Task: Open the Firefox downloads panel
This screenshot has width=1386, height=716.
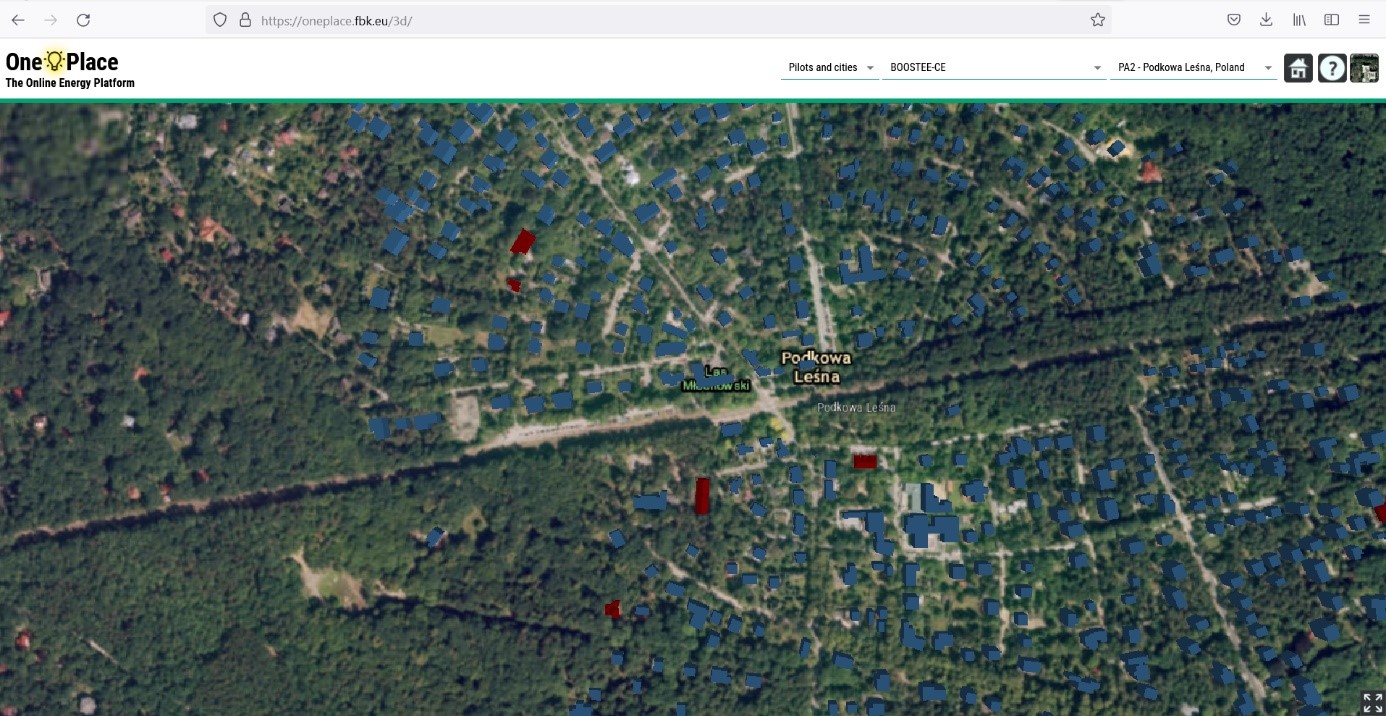Action: [x=1266, y=20]
